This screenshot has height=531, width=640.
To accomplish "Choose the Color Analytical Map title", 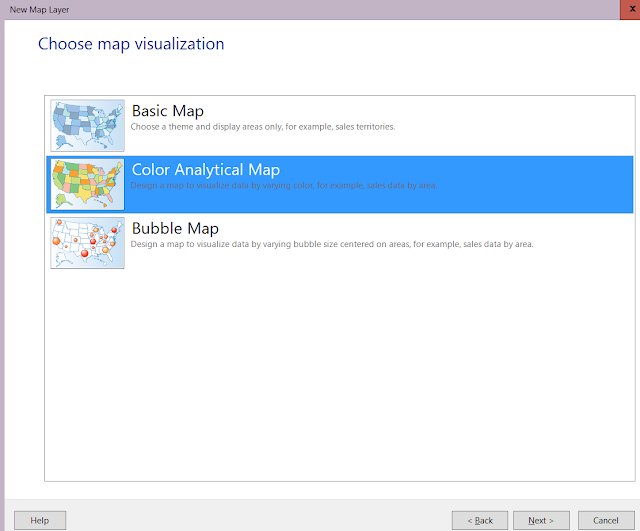I will pos(206,170).
